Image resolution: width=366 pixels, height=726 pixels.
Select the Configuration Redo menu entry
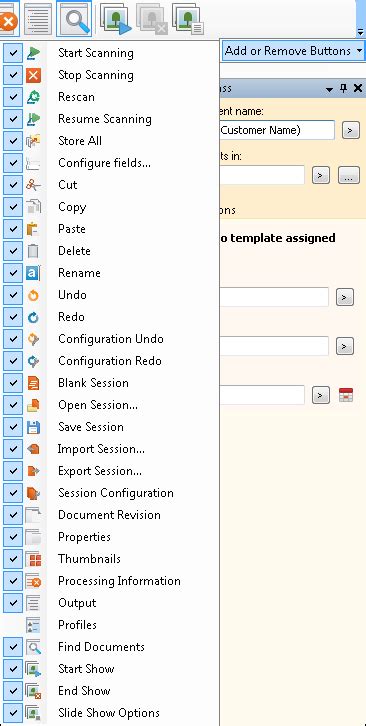(110, 361)
